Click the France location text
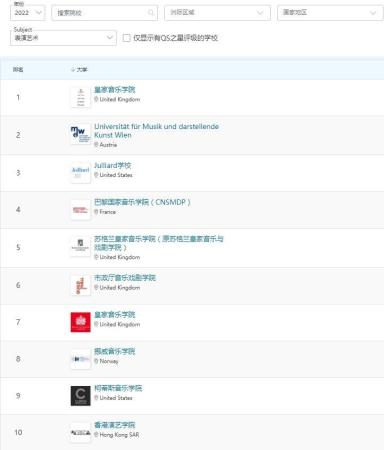The height and width of the screenshot is (450, 384). [x=107, y=212]
